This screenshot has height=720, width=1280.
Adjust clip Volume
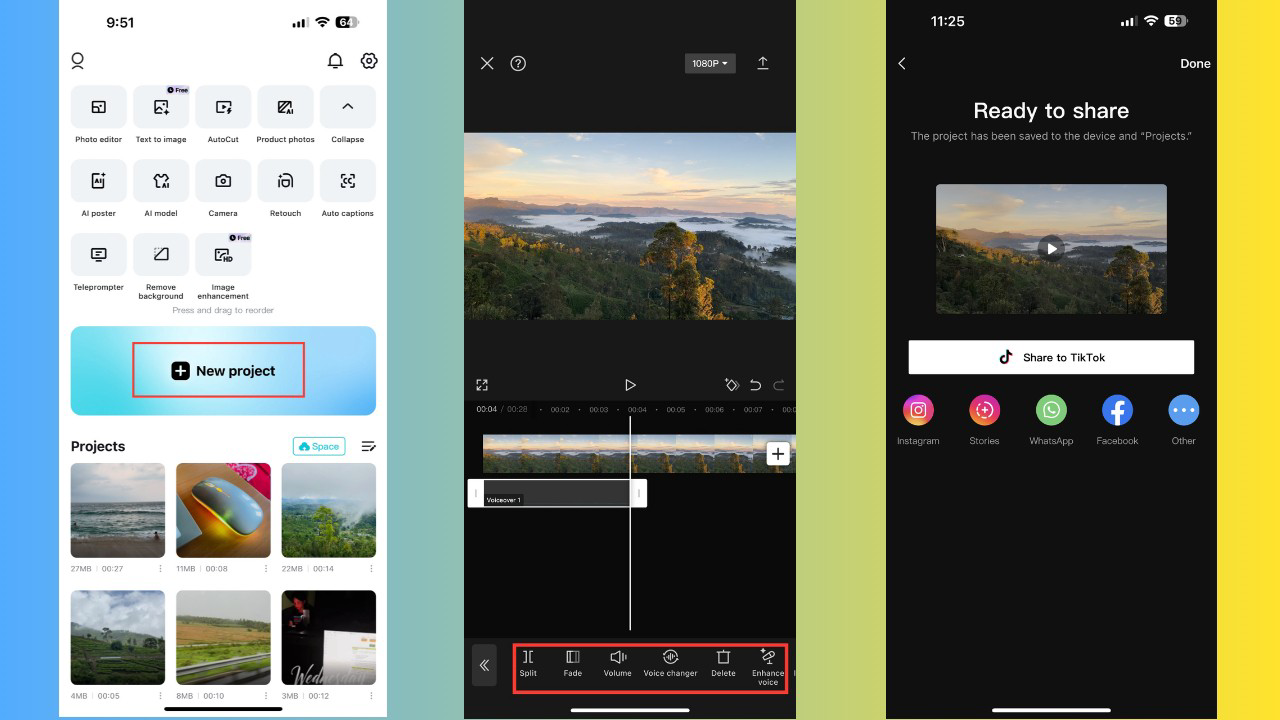point(618,662)
